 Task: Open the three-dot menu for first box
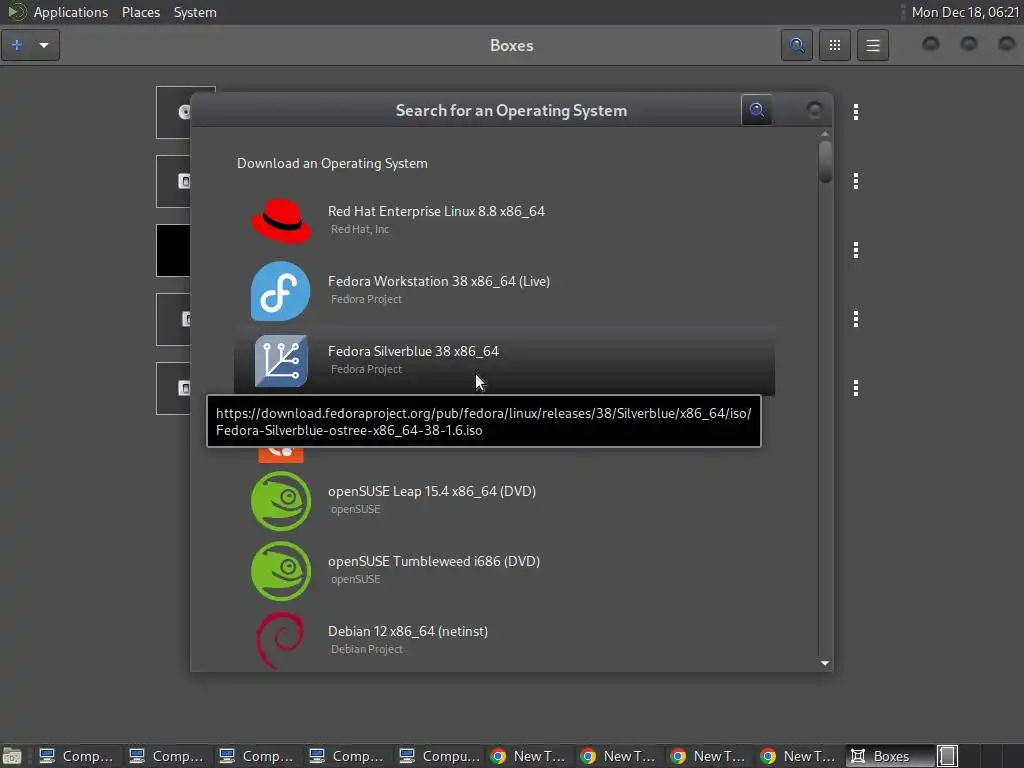tap(856, 112)
